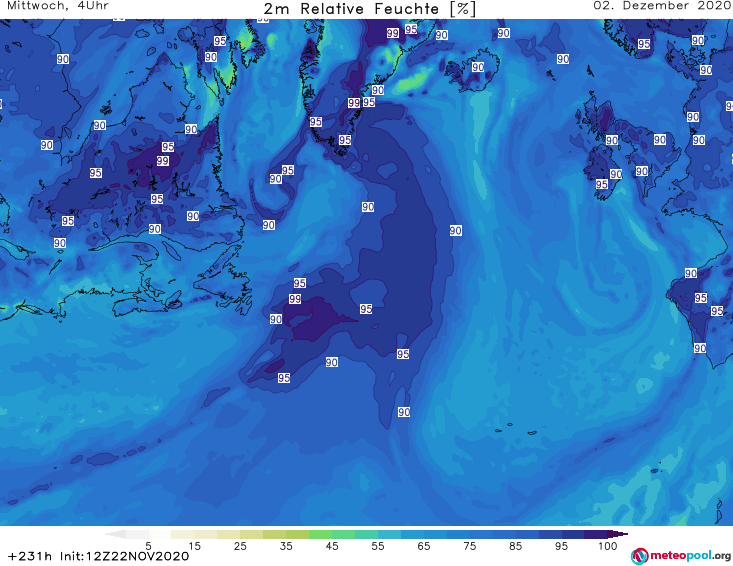Click the meteopool.org logo icon

tap(640, 556)
